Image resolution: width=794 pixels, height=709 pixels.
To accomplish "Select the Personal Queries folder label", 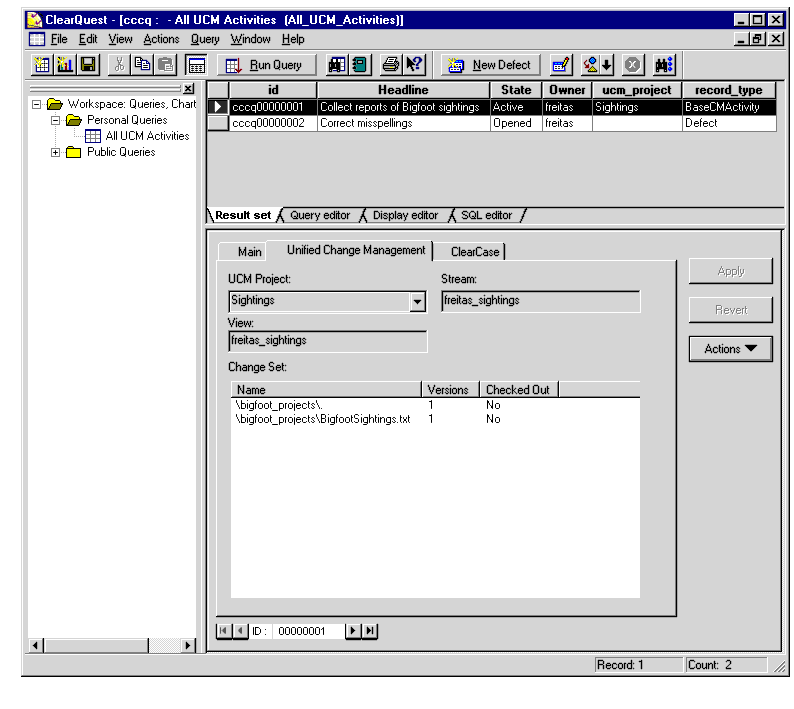I will [127, 120].
